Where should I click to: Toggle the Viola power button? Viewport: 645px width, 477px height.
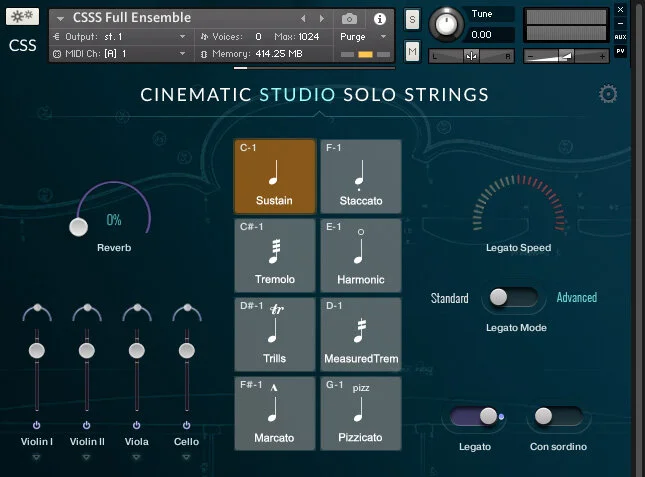(x=137, y=425)
